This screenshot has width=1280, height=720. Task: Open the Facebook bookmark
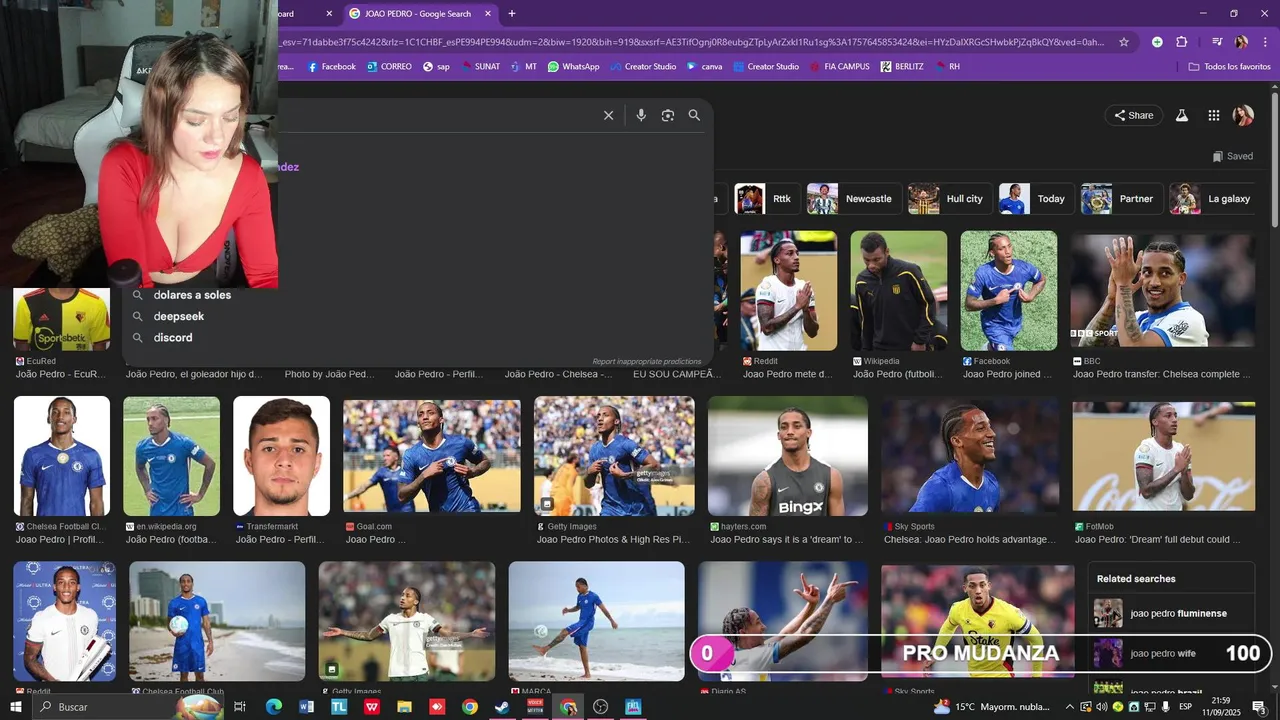coord(331,67)
